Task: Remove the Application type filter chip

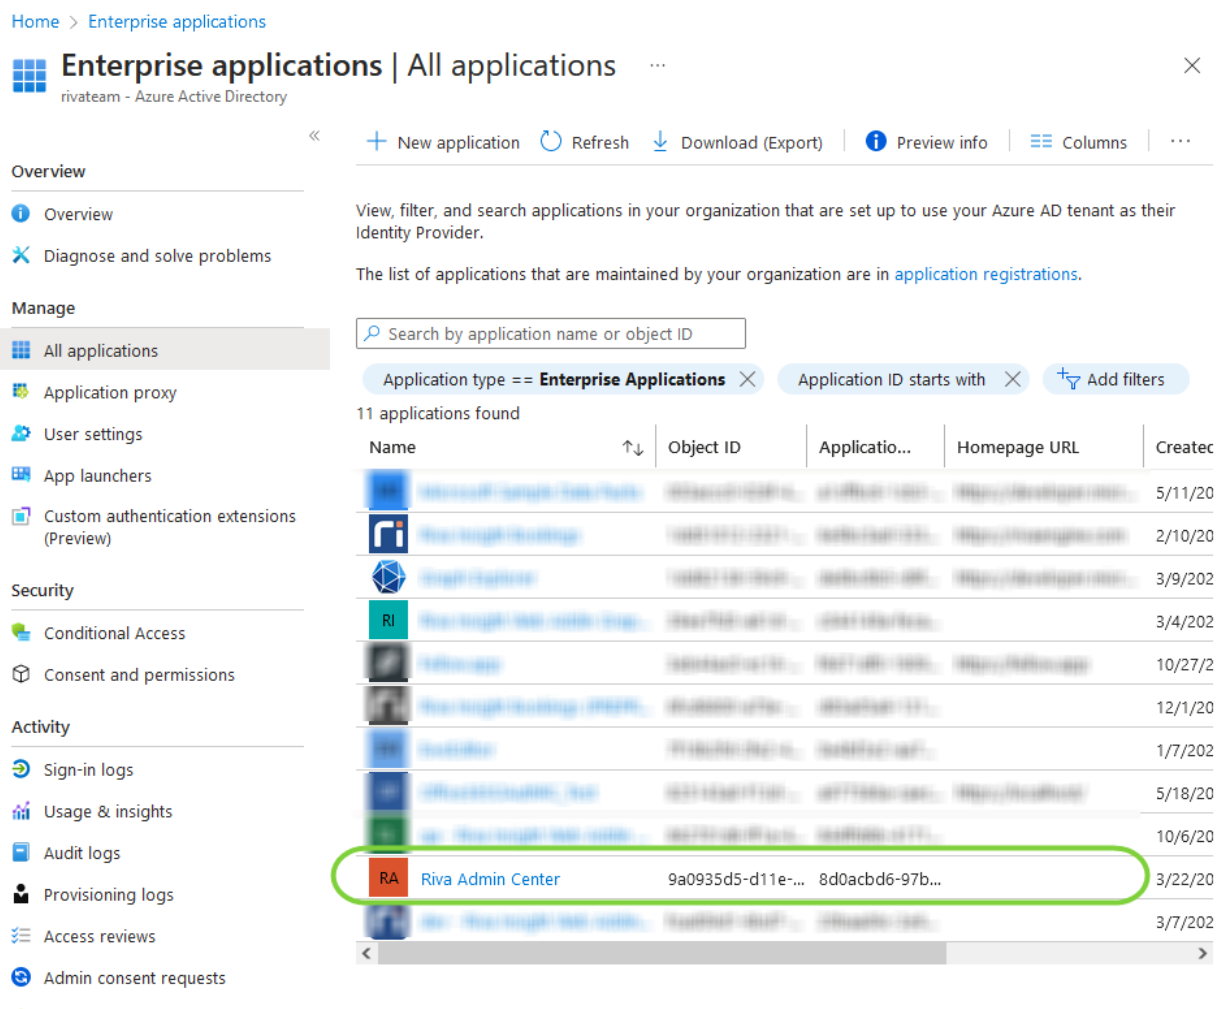Action: click(x=747, y=379)
